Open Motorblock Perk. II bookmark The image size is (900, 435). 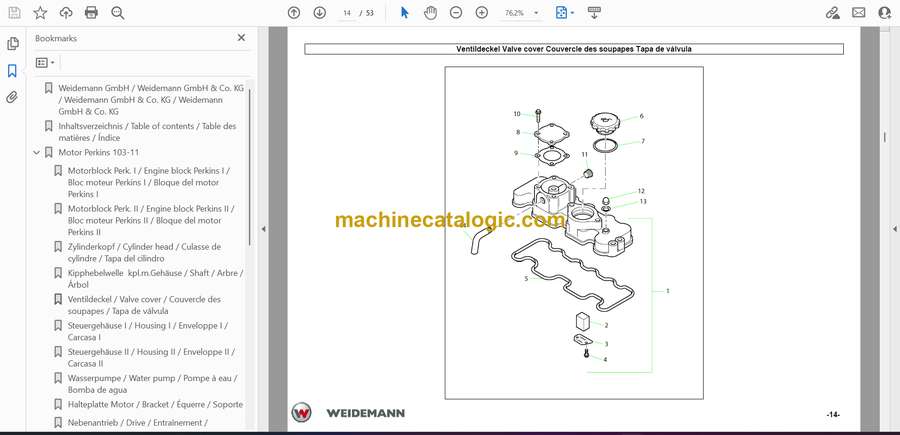[x=151, y=220]
